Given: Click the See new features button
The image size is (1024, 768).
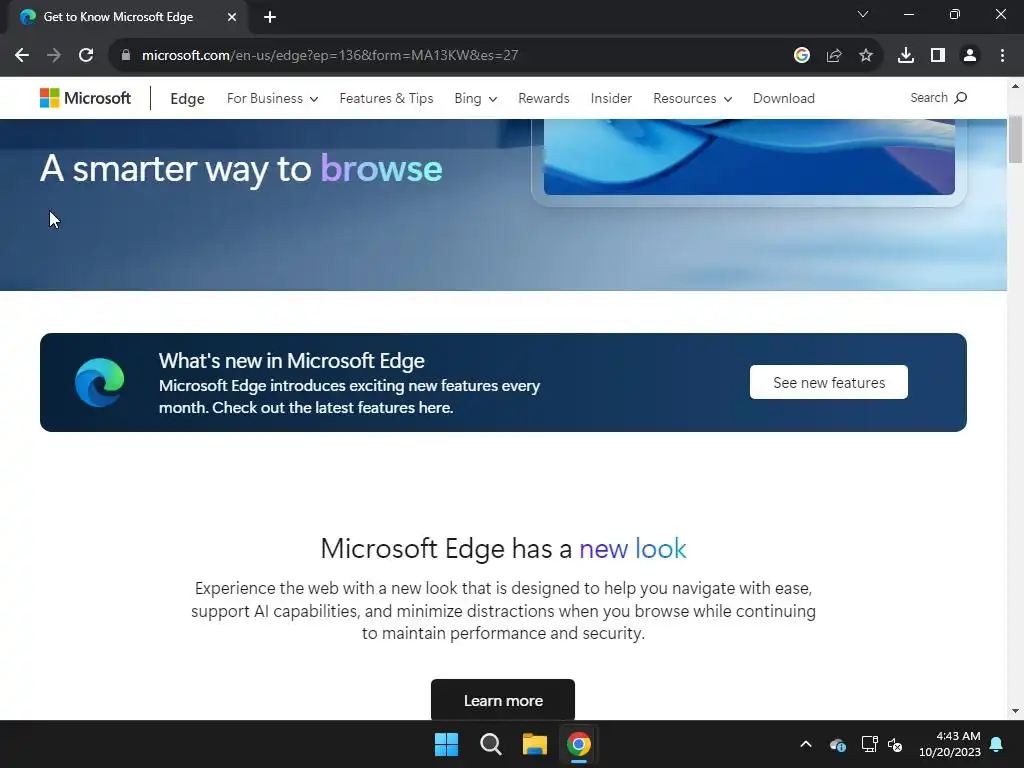Looking at the screenshot, I should pos(829,383).
